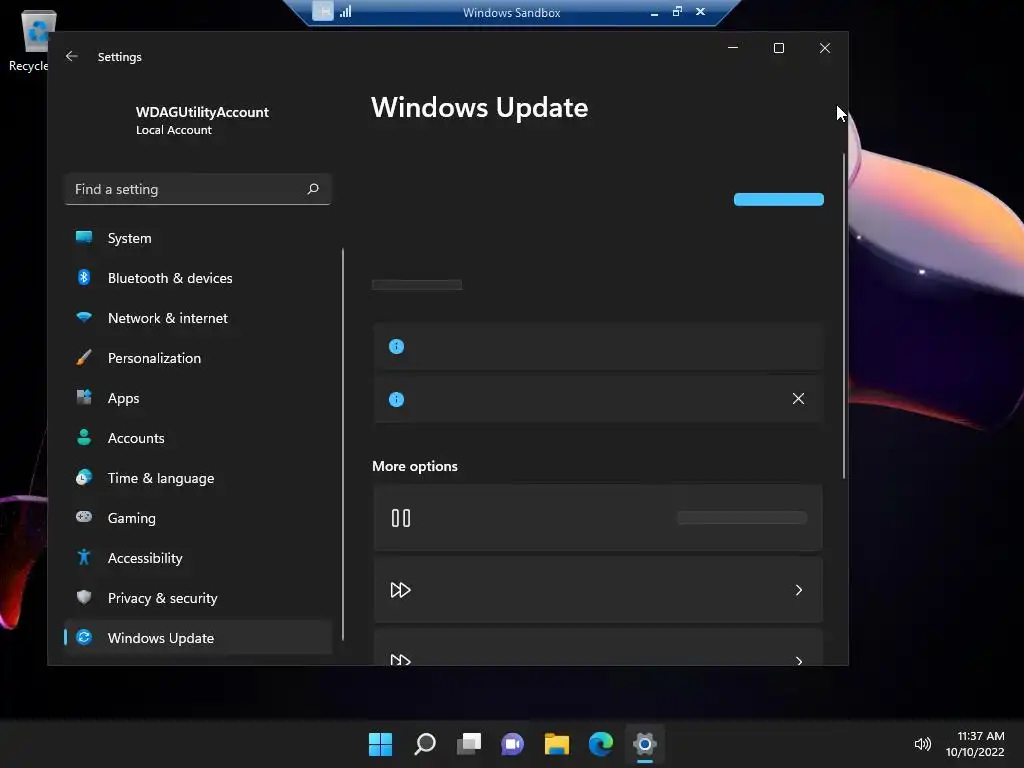The image size is (1024, 768).
Task: Click the Time & language clock icon
Action: pyautogui.click(x=84, y=477)
